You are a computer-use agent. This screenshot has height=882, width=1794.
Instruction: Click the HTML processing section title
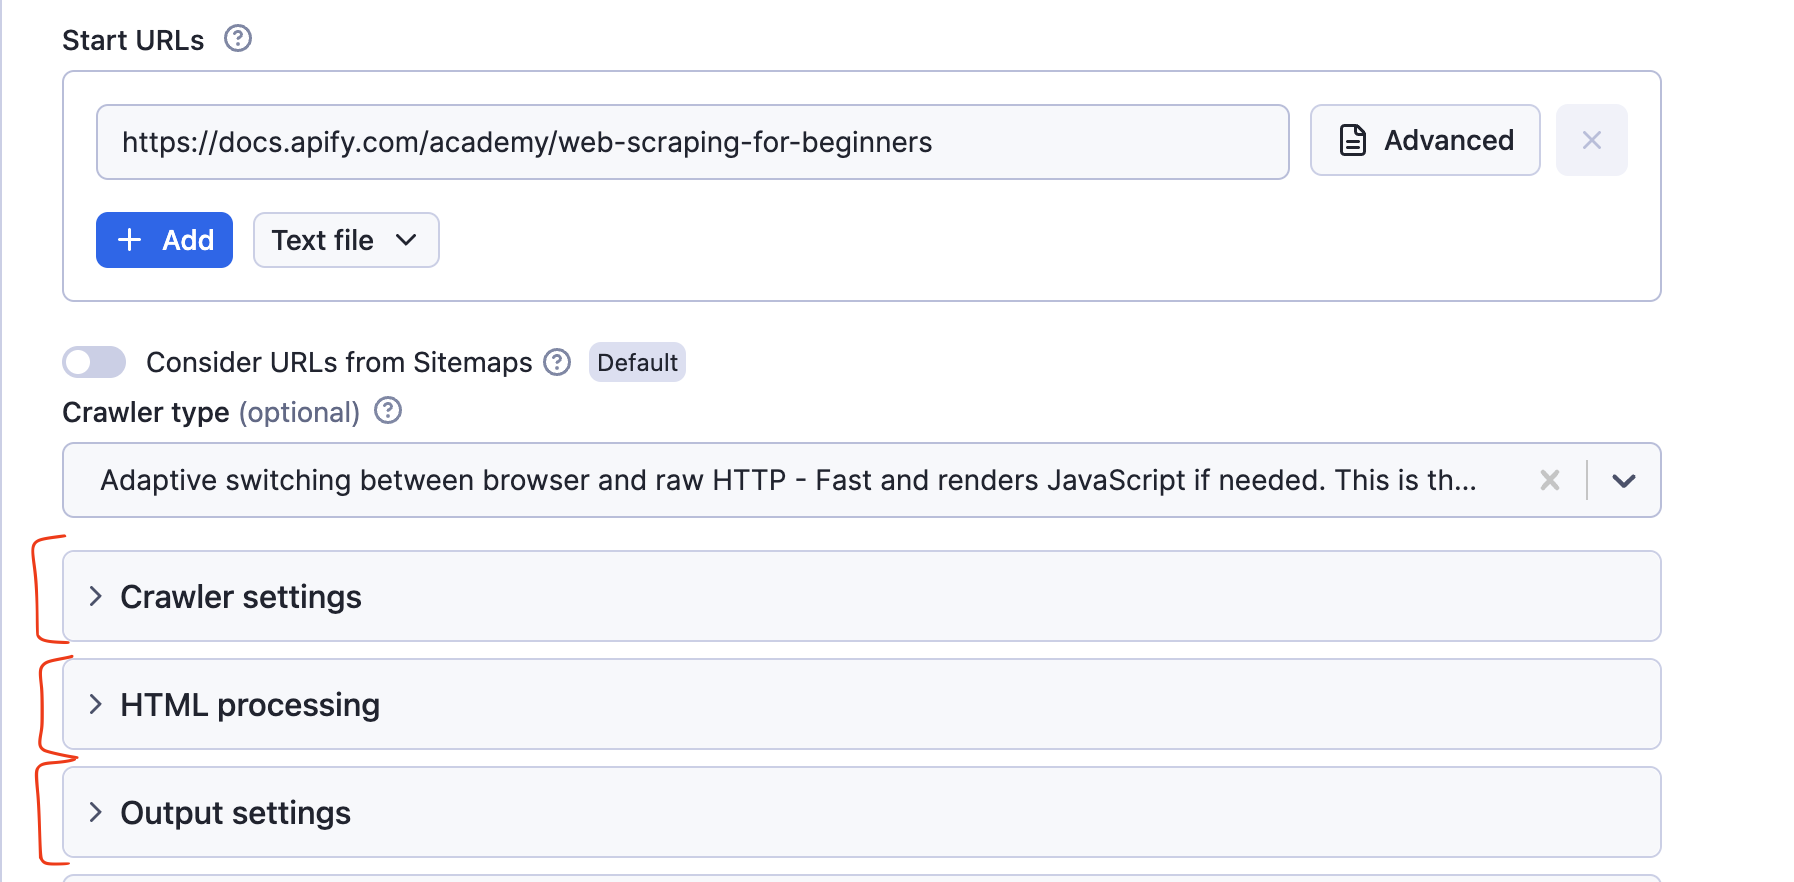250,705
